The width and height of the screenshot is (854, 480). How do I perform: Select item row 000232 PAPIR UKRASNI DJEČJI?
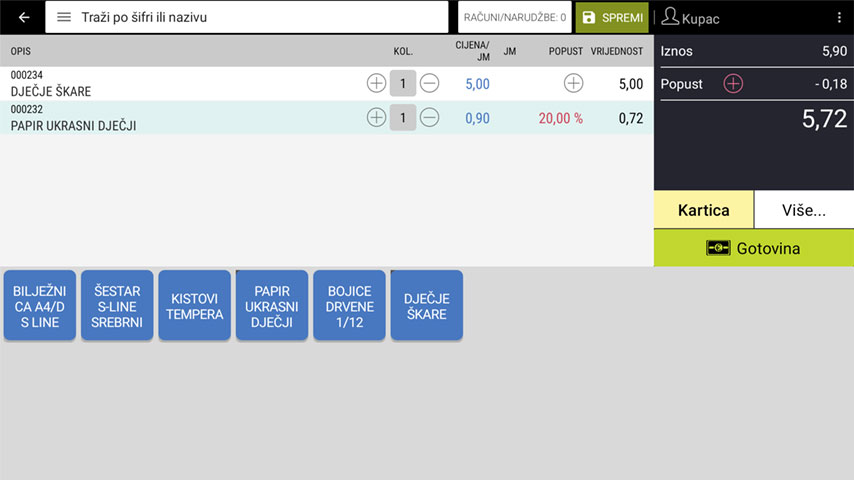(327, 118)
